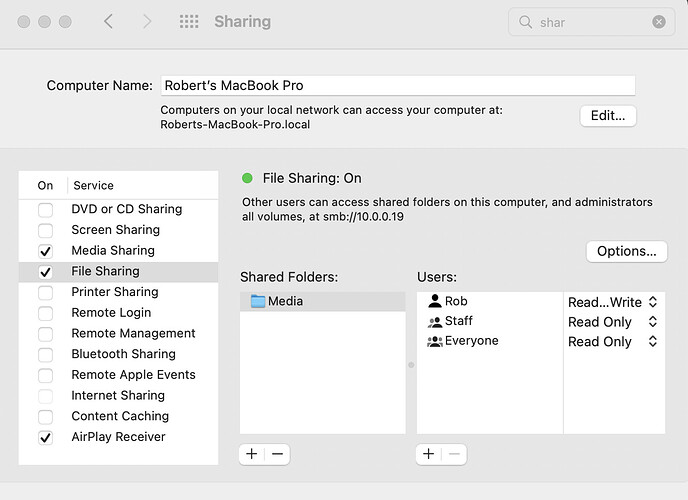Uncheck AirPlay Receiver checkbox
688x500 pixels.
45,437
